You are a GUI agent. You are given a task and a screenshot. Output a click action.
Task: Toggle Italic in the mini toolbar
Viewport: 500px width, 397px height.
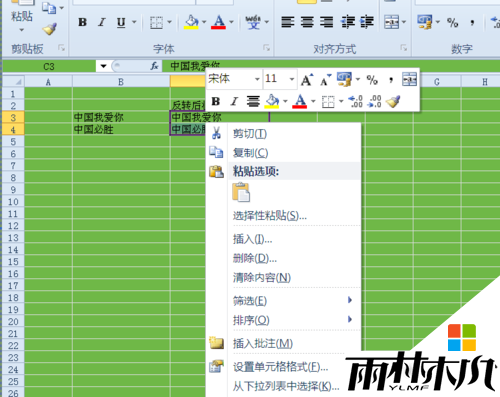click(234, 101)
